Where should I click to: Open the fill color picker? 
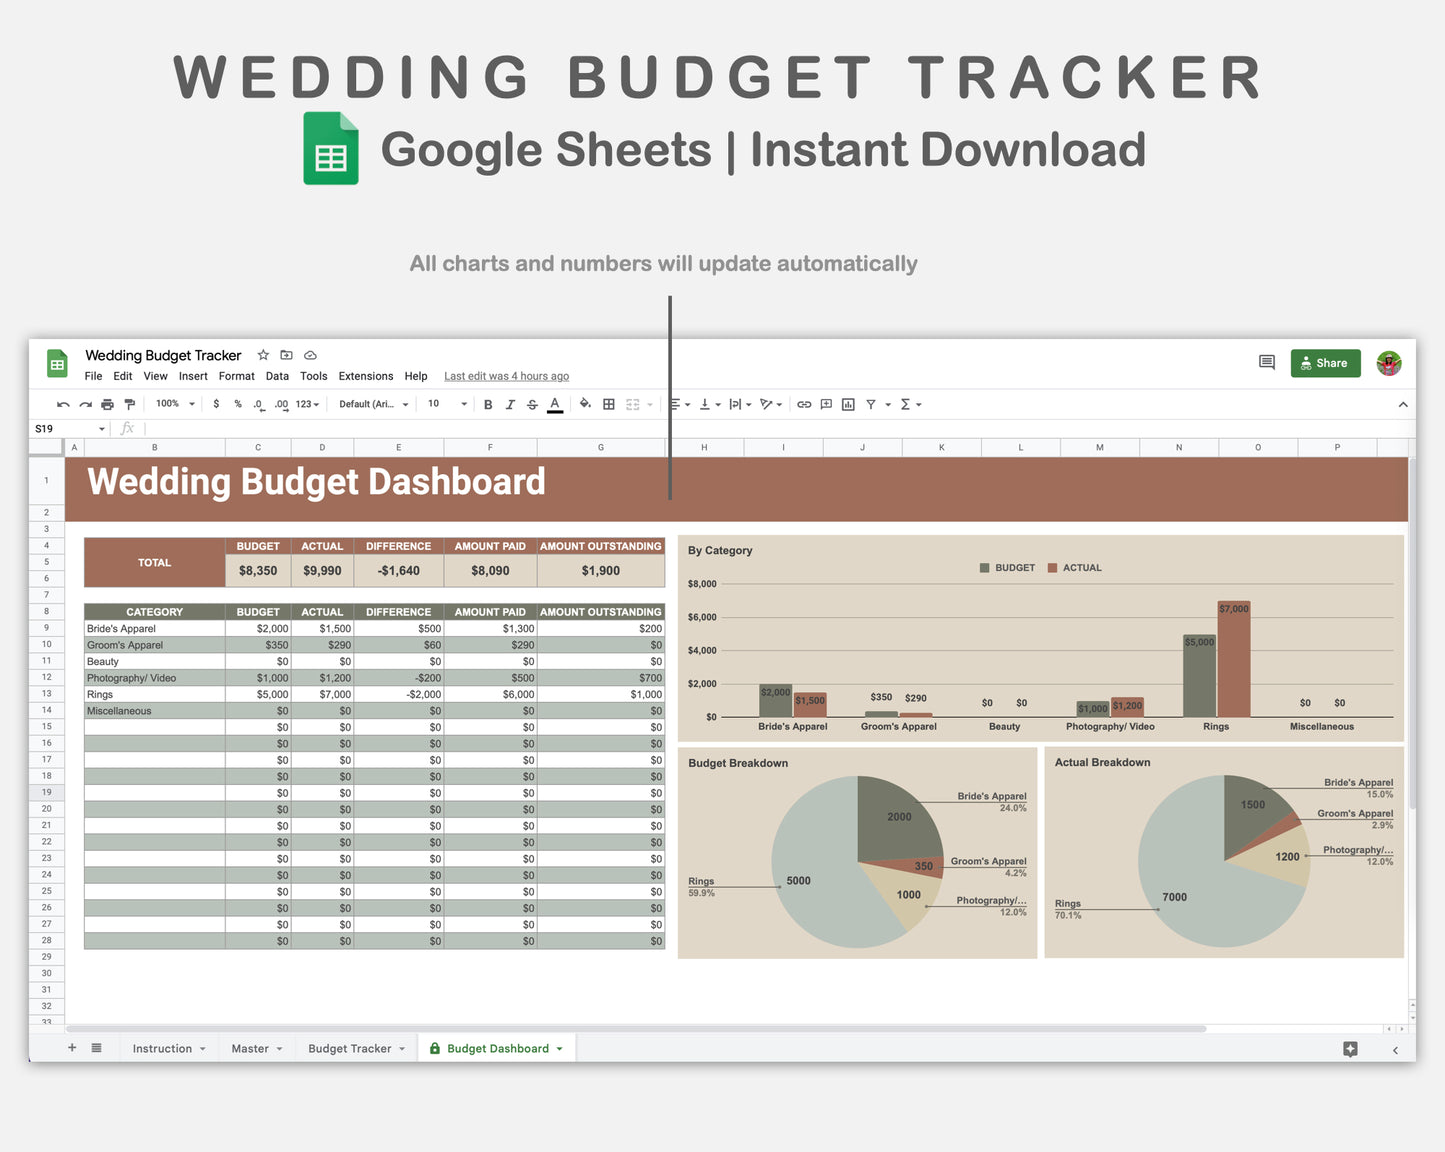(585, 404)
